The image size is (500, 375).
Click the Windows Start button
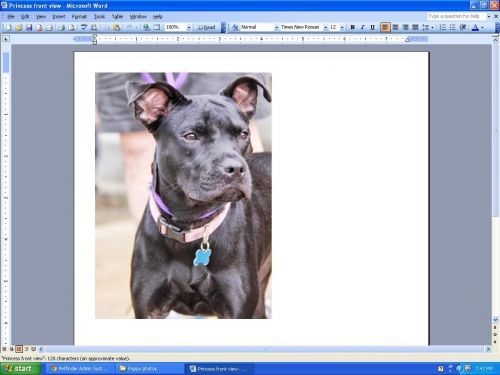21,369
